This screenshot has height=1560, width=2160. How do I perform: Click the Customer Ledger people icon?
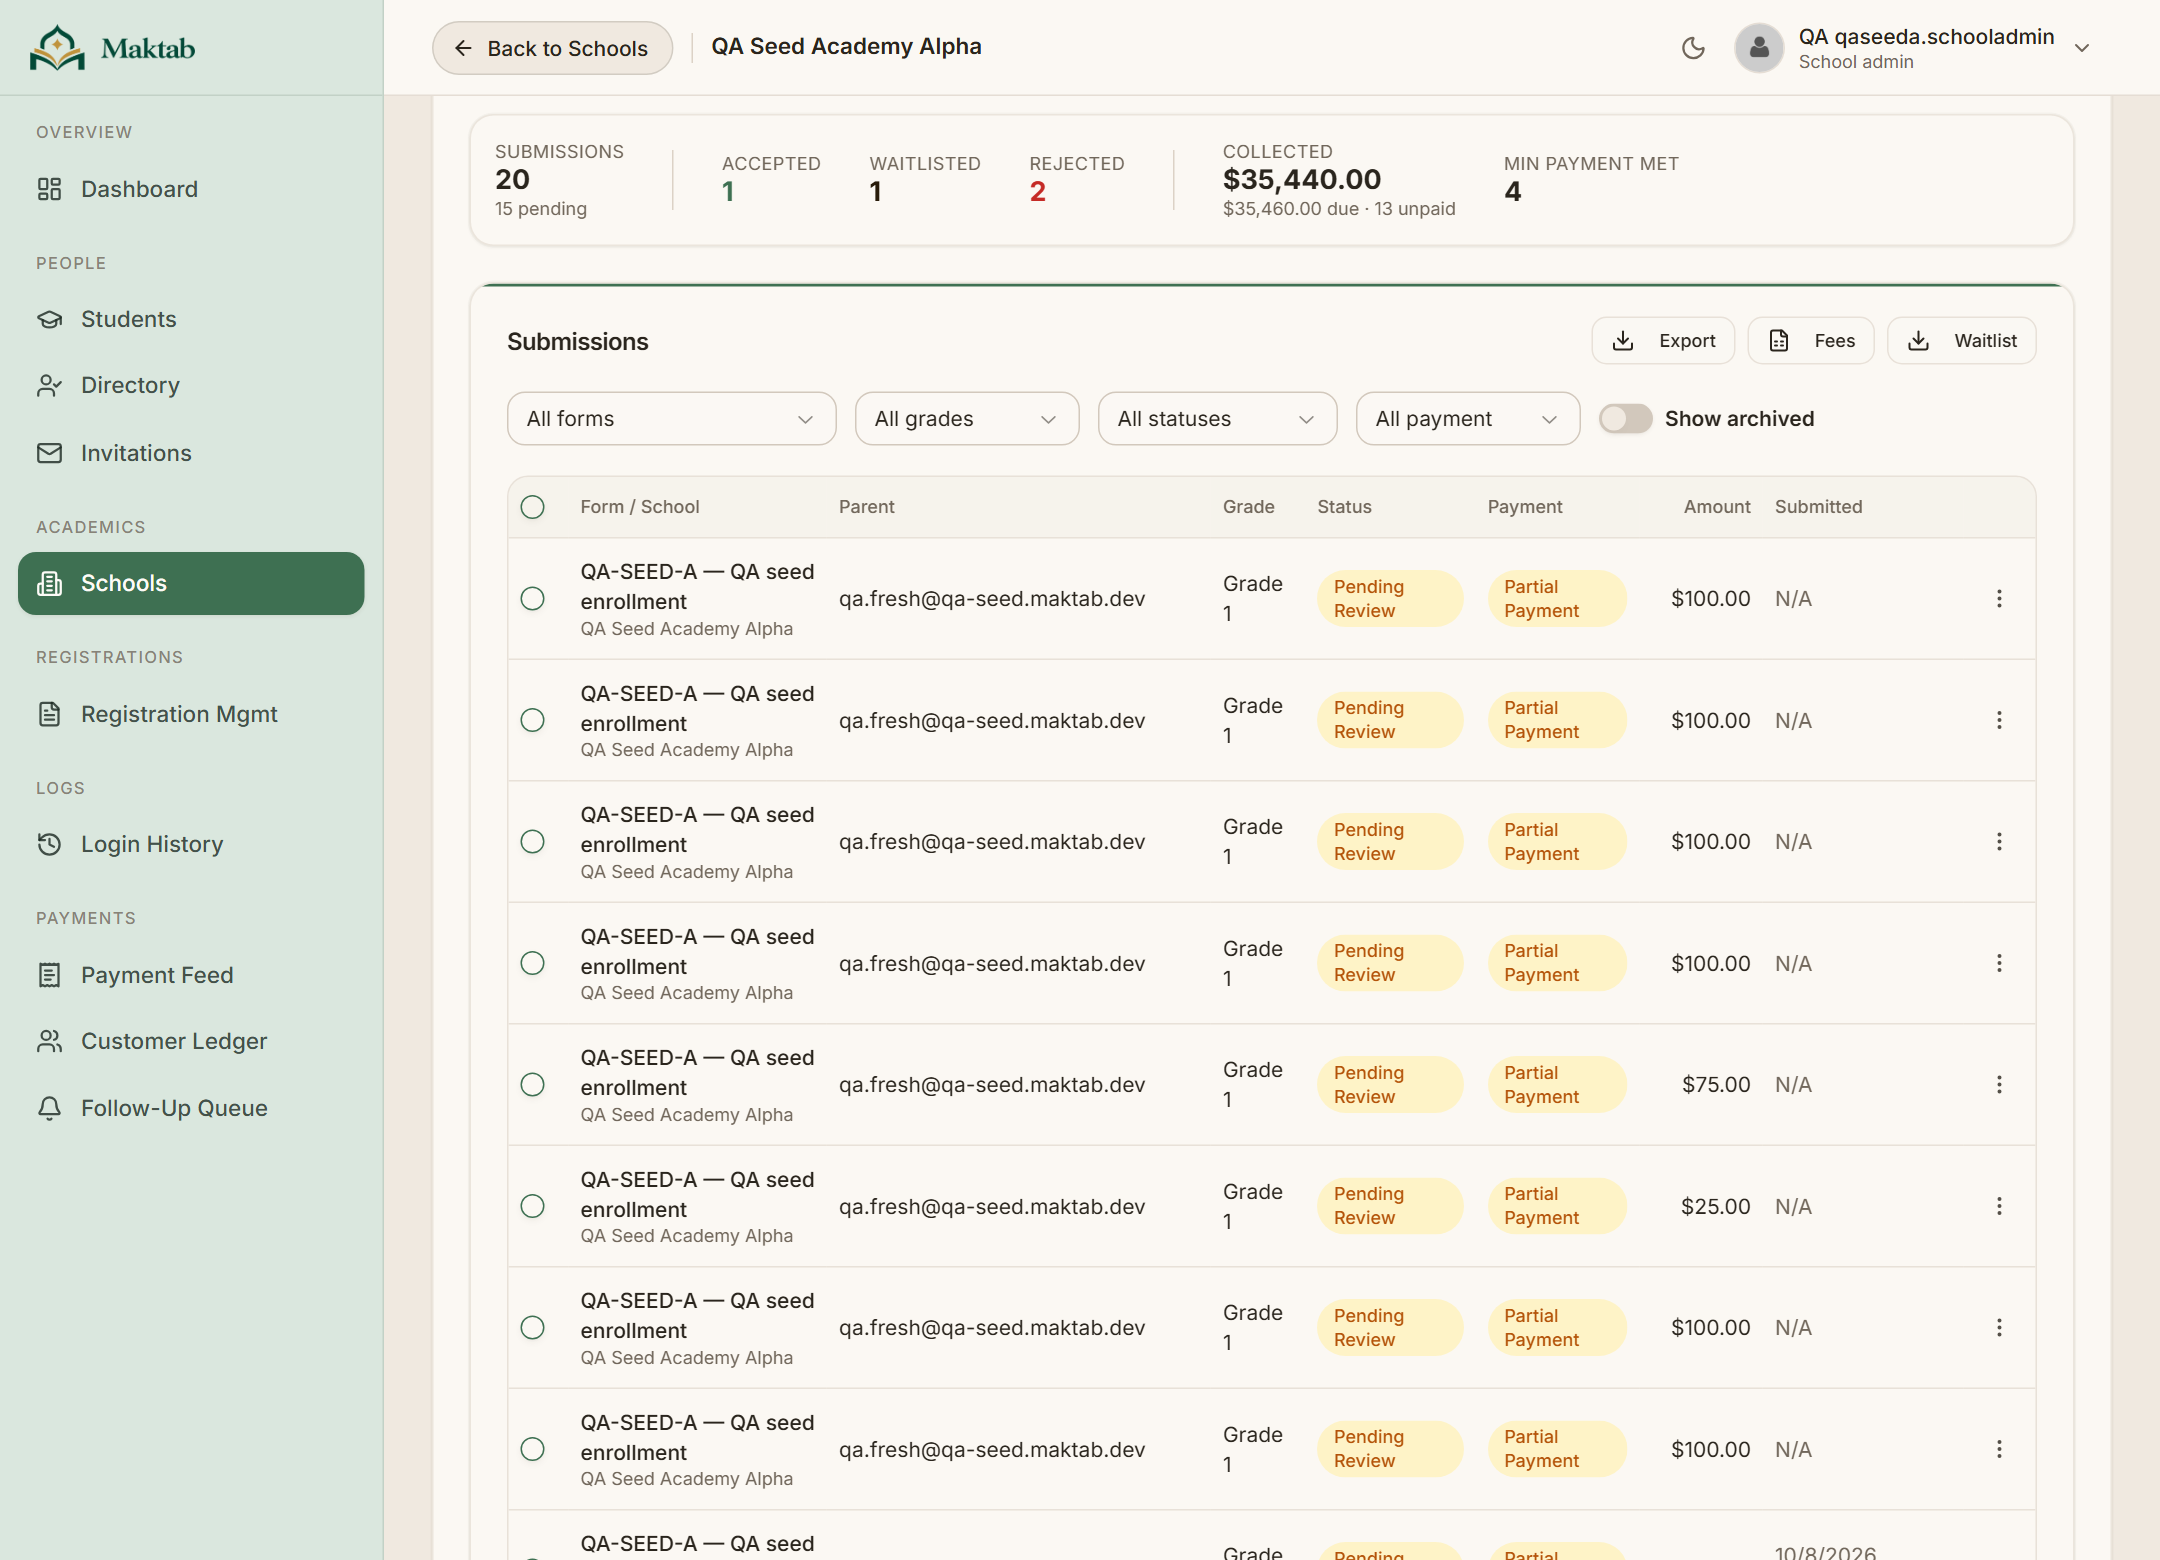point(49,1041)
